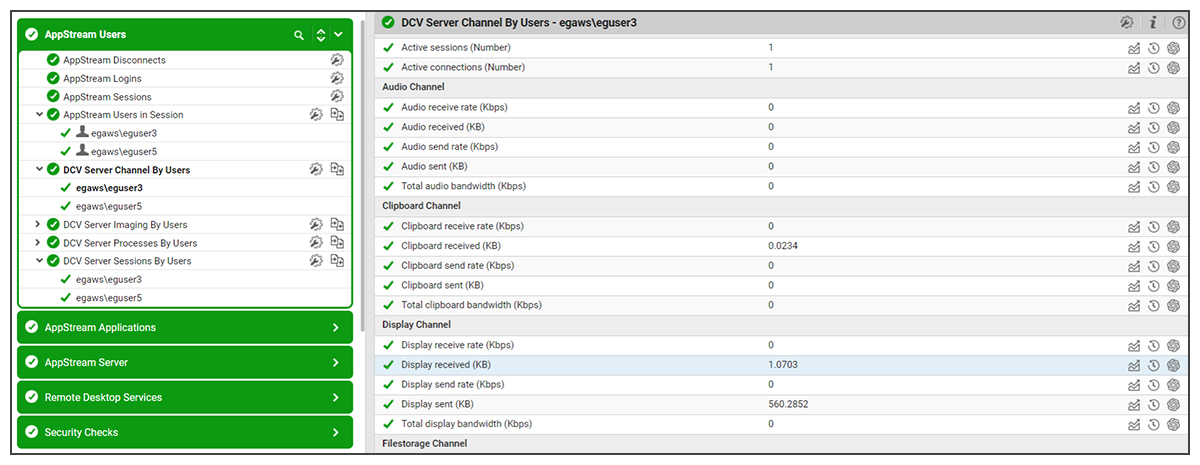The height and width of the screenshot is (465, 1200).
Task: Click AI insights icon for Display sent (KB)
Action: pyautogui.click(x=1174, y=405)
